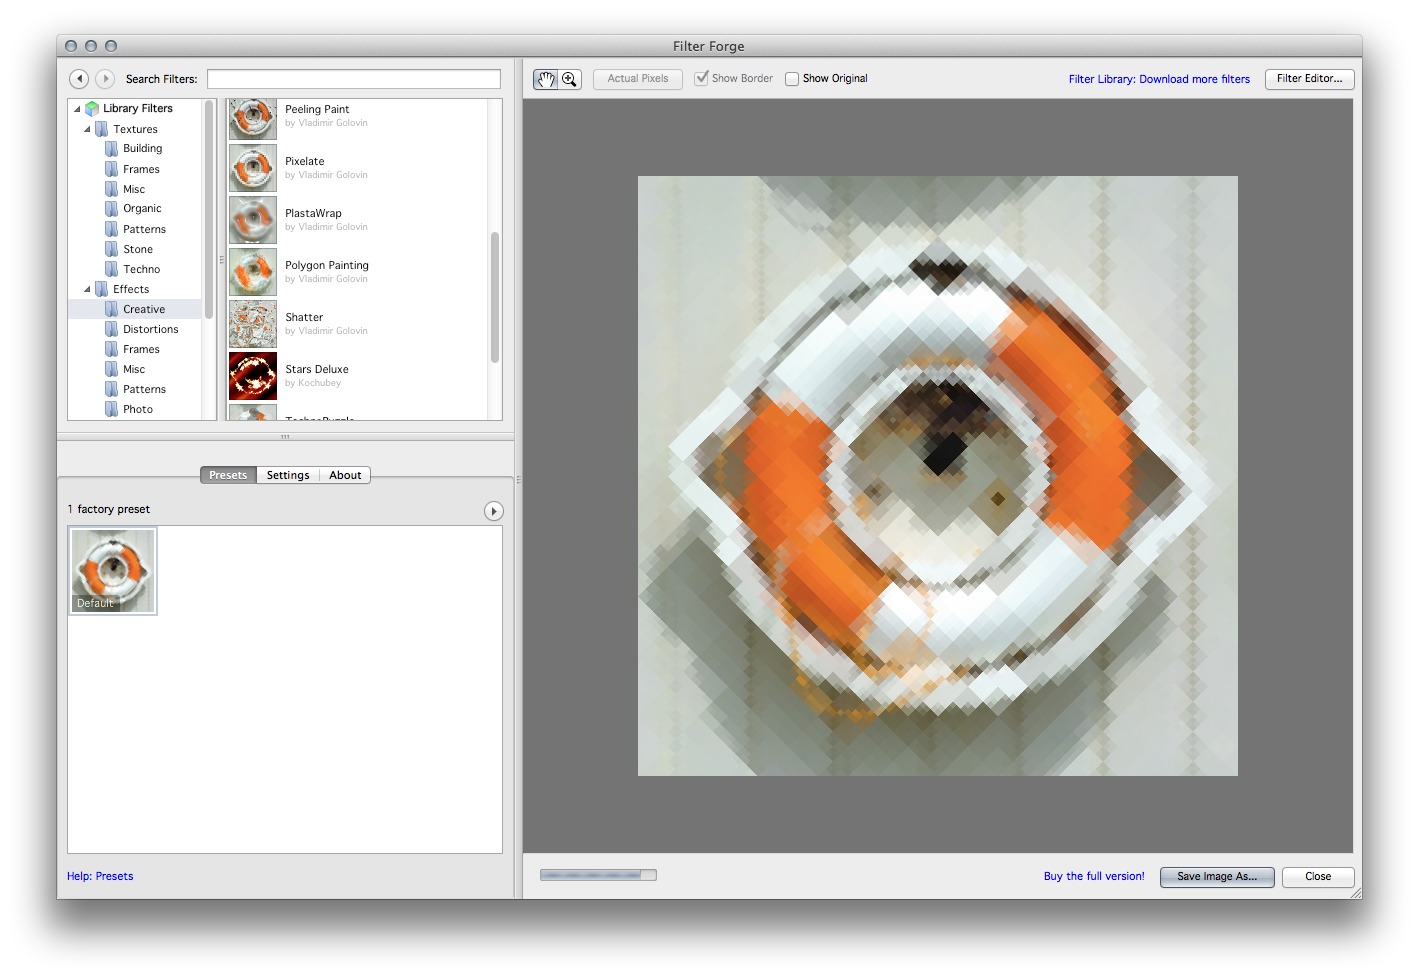The width and height of the screenshot is (1419, 978).
Task: Collapse the Effects tree branch
Action: click(x=87, y=289)
